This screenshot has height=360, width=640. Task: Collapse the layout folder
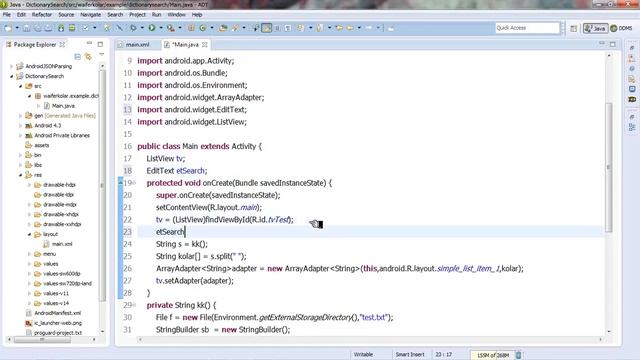[29, 234]
